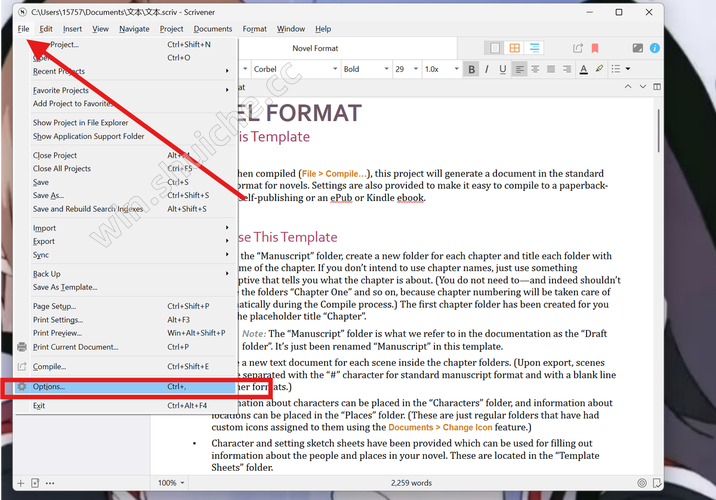The image size is (716, 500).
Task: Expand the Recent Projects submenu
Action: (x=125, y=71)
